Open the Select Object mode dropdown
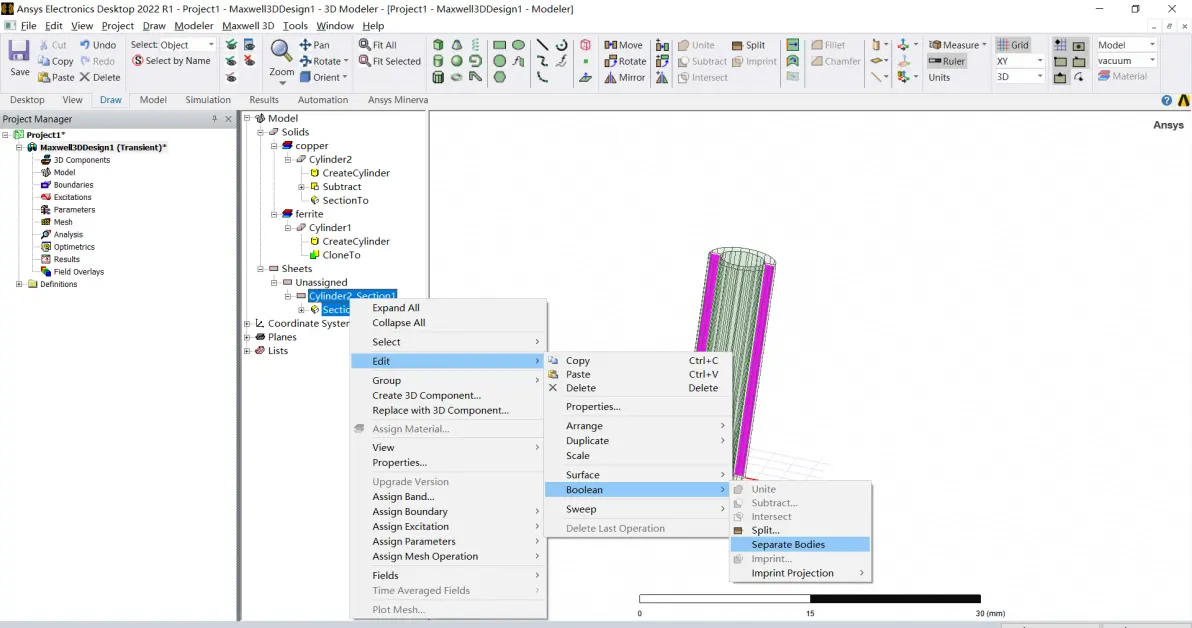The image size is (1192, 628). point(211,45)
